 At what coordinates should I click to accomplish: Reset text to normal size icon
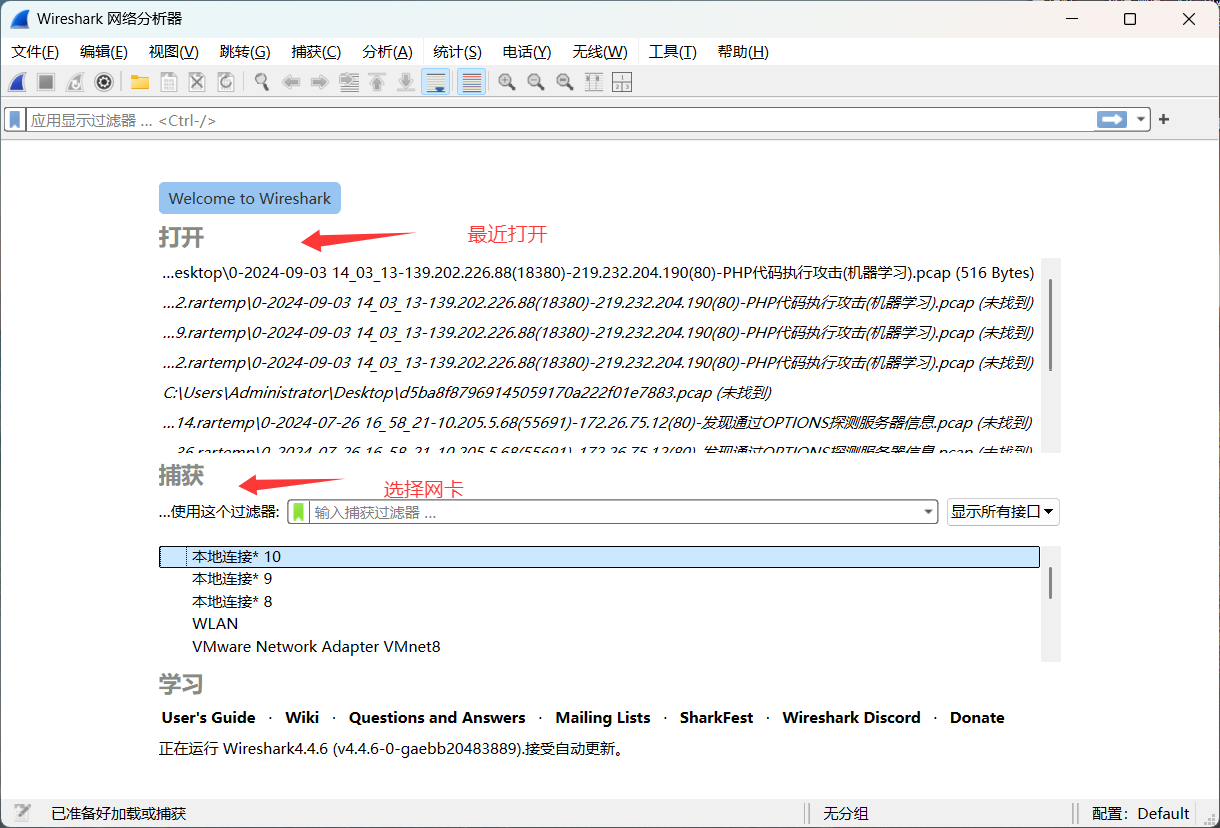point(565,82)
